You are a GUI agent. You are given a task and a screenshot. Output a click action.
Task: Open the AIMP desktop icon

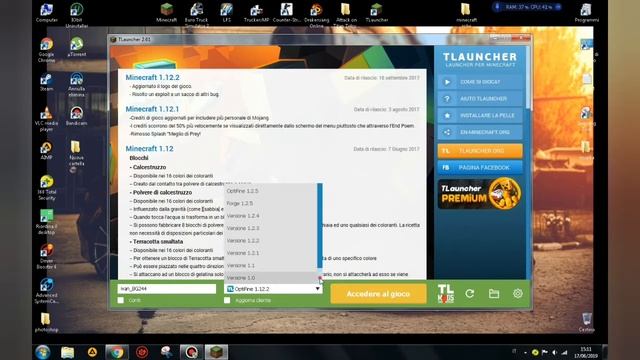click(46, 150)
